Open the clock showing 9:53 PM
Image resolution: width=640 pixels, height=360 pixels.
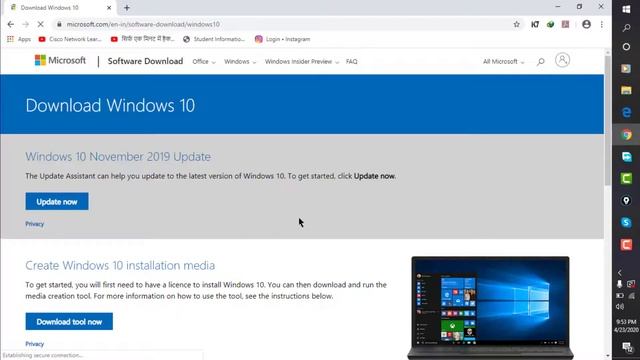626,326
